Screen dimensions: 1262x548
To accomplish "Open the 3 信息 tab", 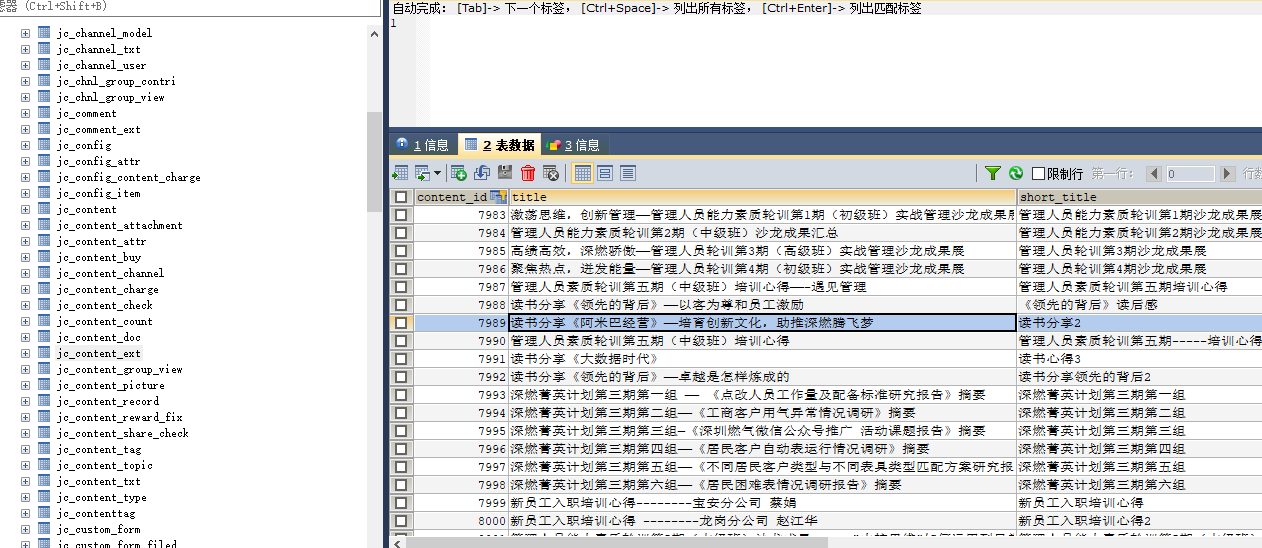I will [574, 145].
